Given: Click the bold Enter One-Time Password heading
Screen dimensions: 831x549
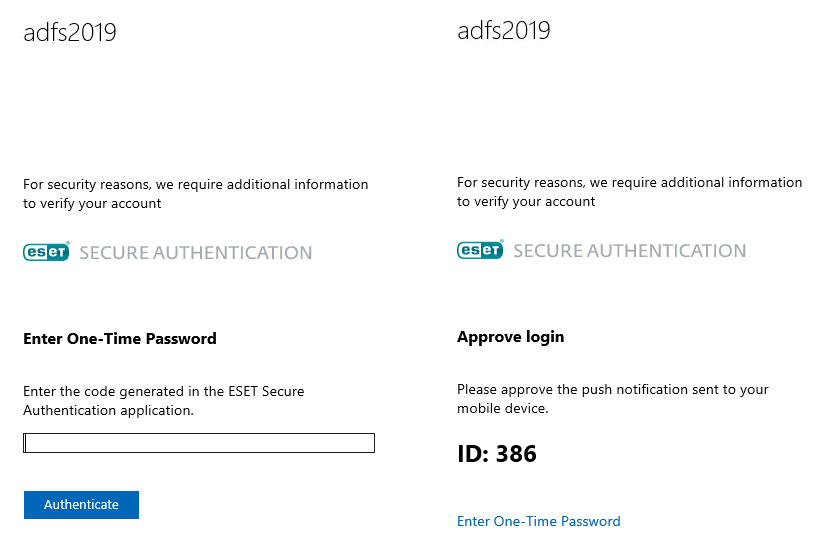Looking at the screenshot, I should coord(120,338).
